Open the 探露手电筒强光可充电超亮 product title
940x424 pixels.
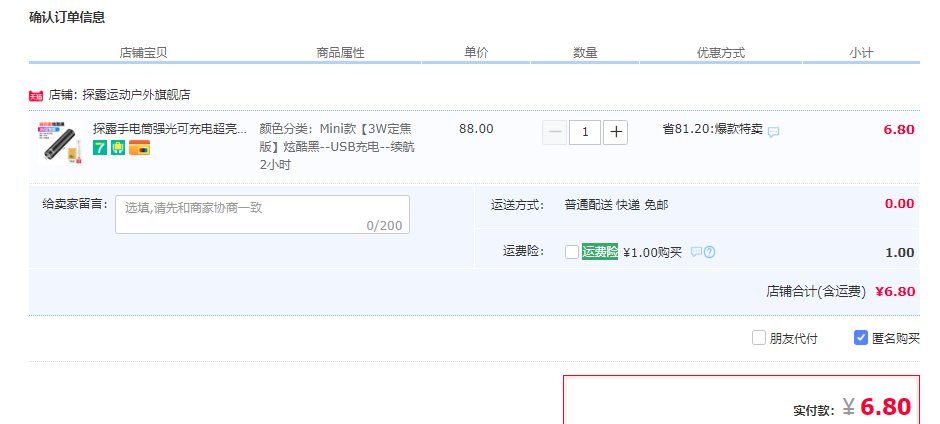[170, 128]
